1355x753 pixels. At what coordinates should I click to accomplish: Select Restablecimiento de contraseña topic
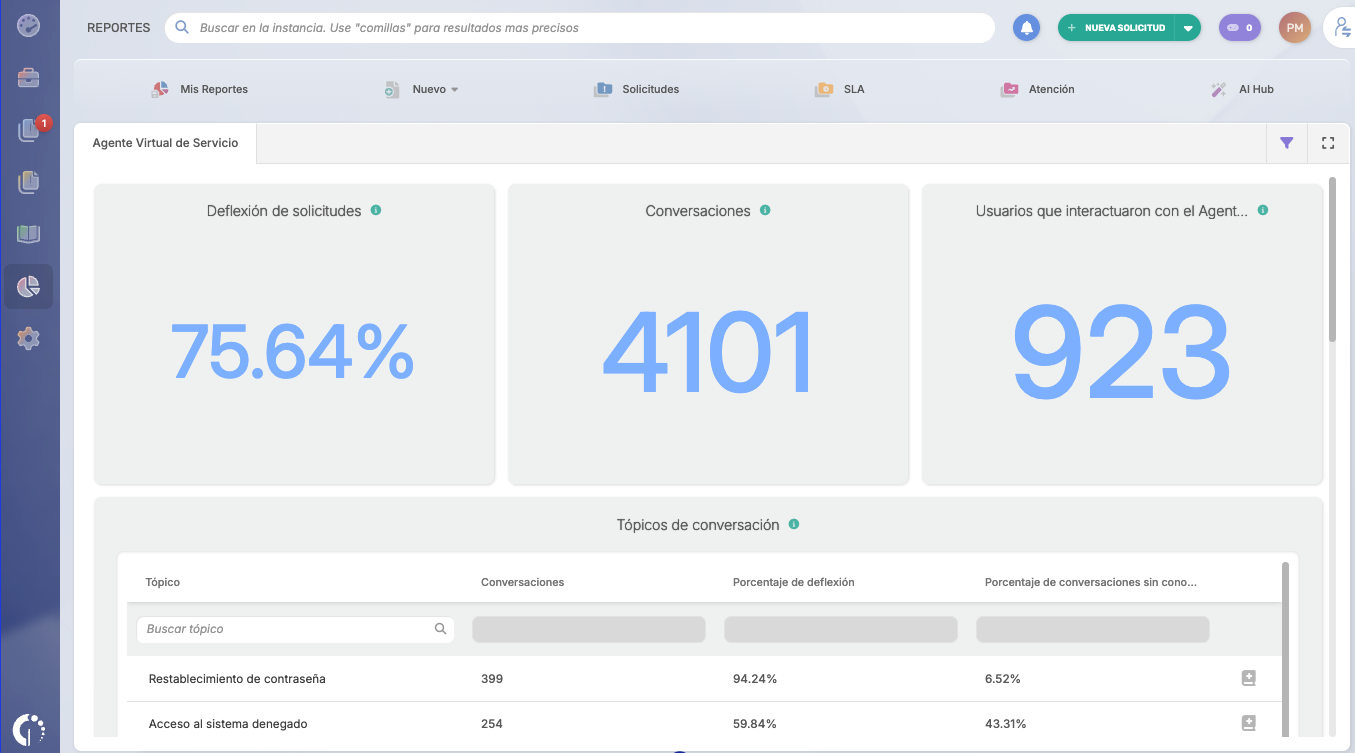click(x=237, y=678)
